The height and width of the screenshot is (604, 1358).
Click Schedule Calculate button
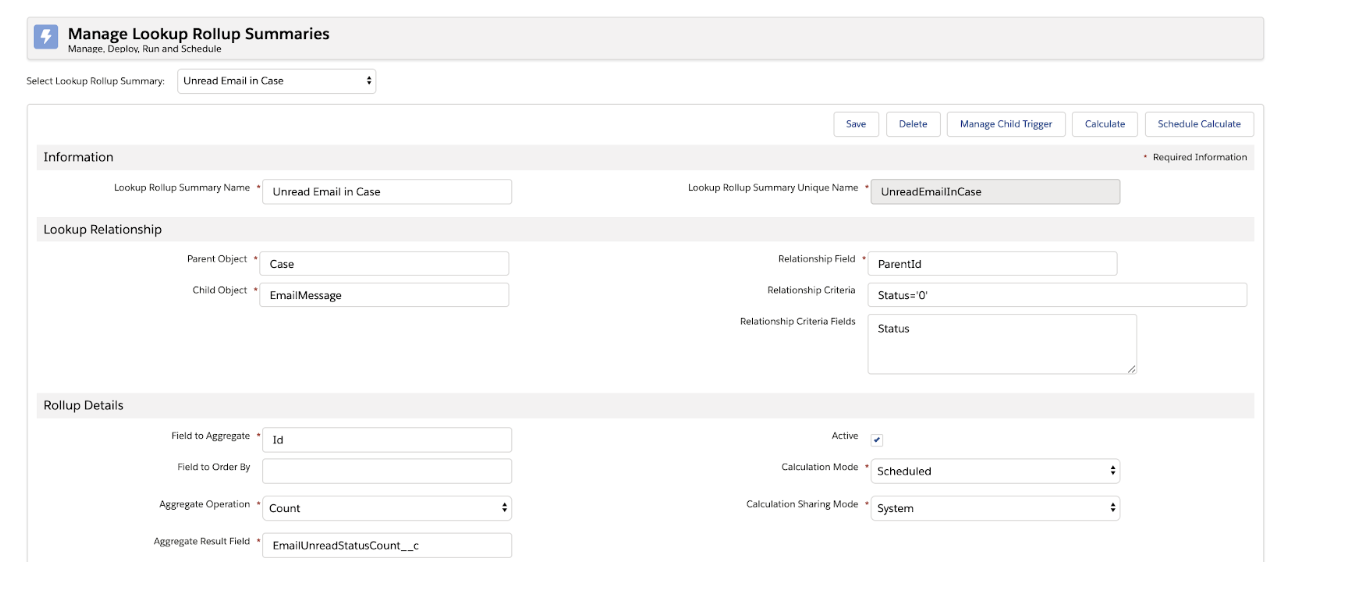coord(1199,124)
